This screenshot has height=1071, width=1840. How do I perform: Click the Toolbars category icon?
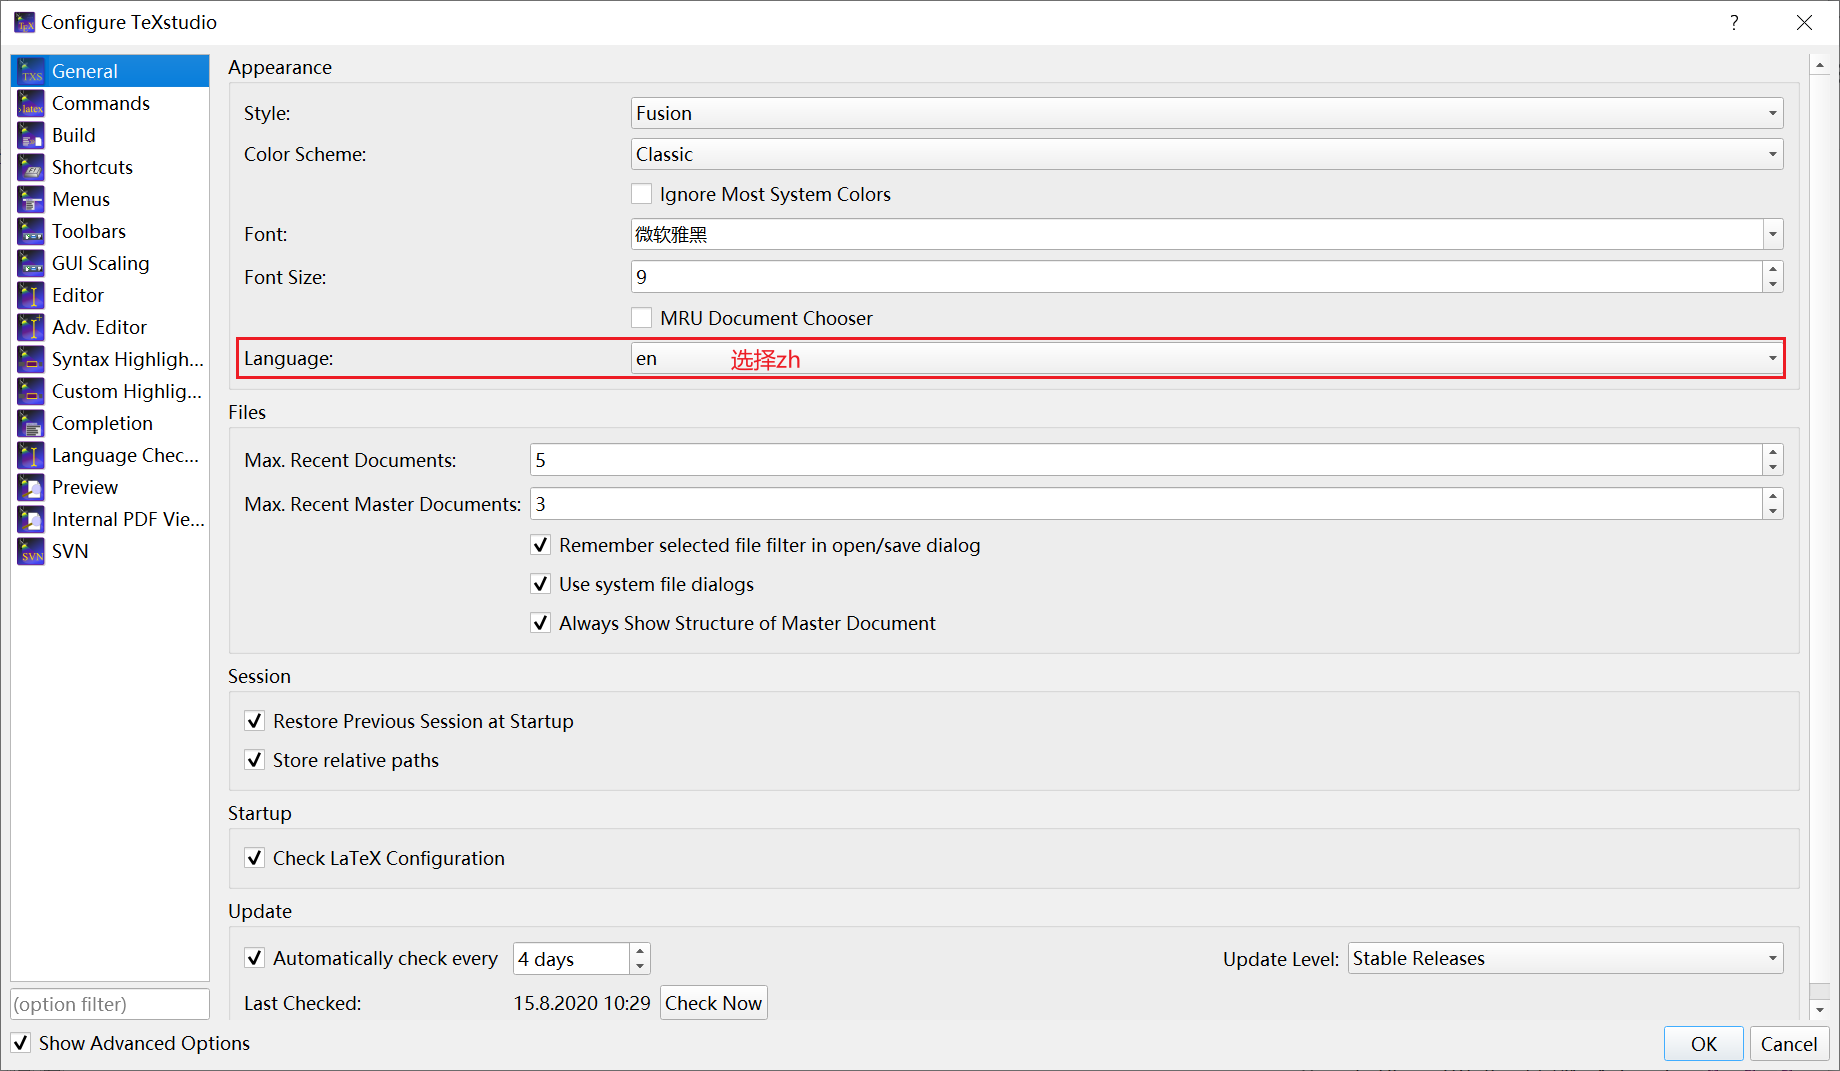tap(31, 231)
